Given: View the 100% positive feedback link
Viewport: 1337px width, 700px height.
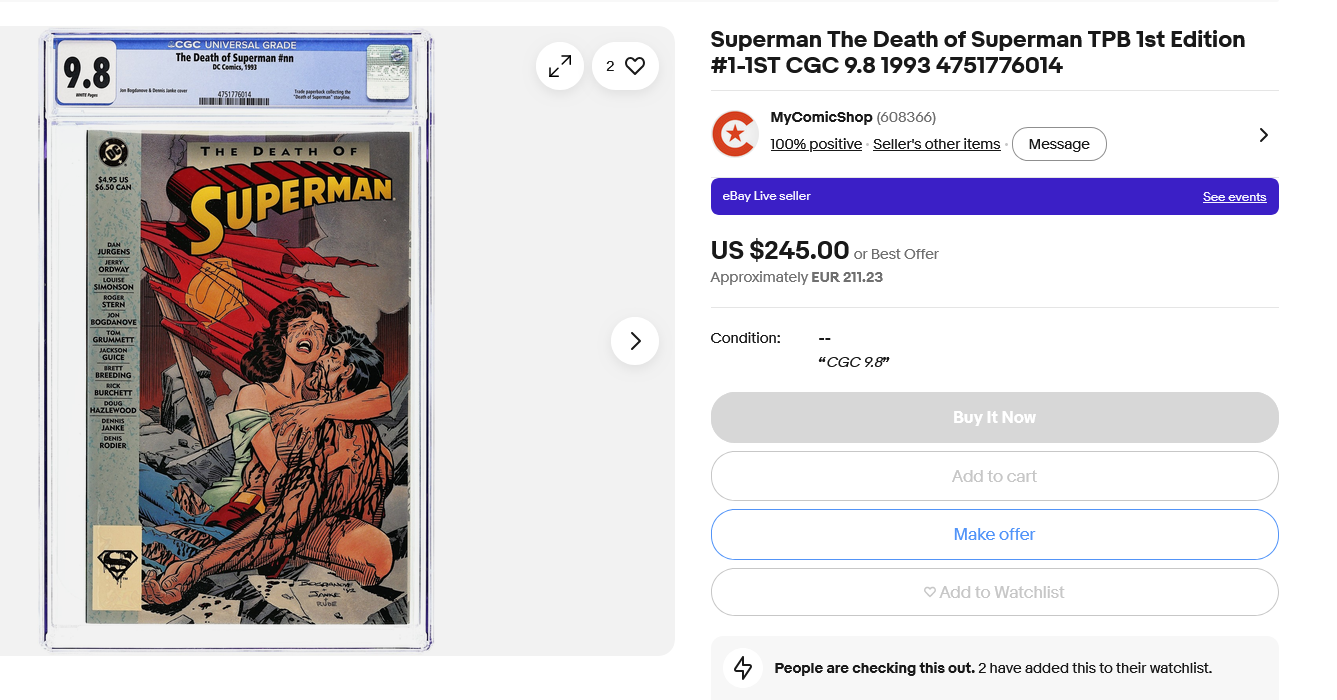Looking at the screenshot, I should click(816, 144).
